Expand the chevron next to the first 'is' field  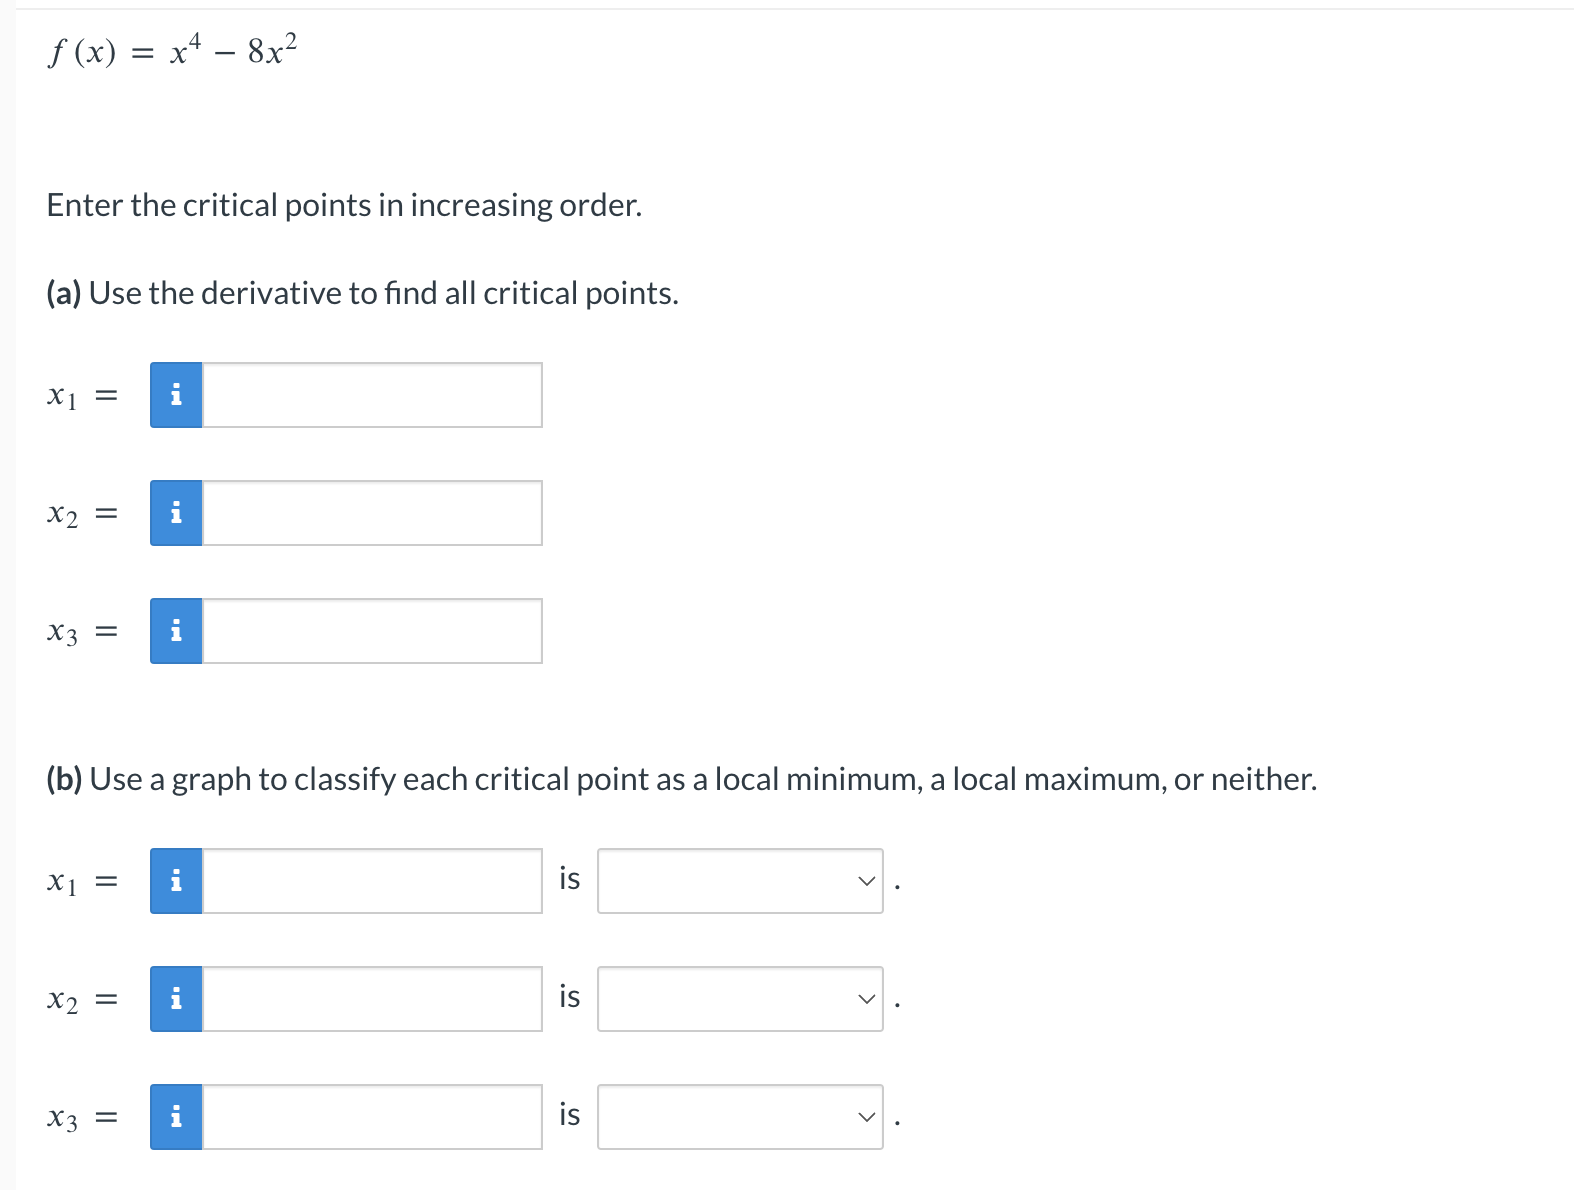[866, 880]
